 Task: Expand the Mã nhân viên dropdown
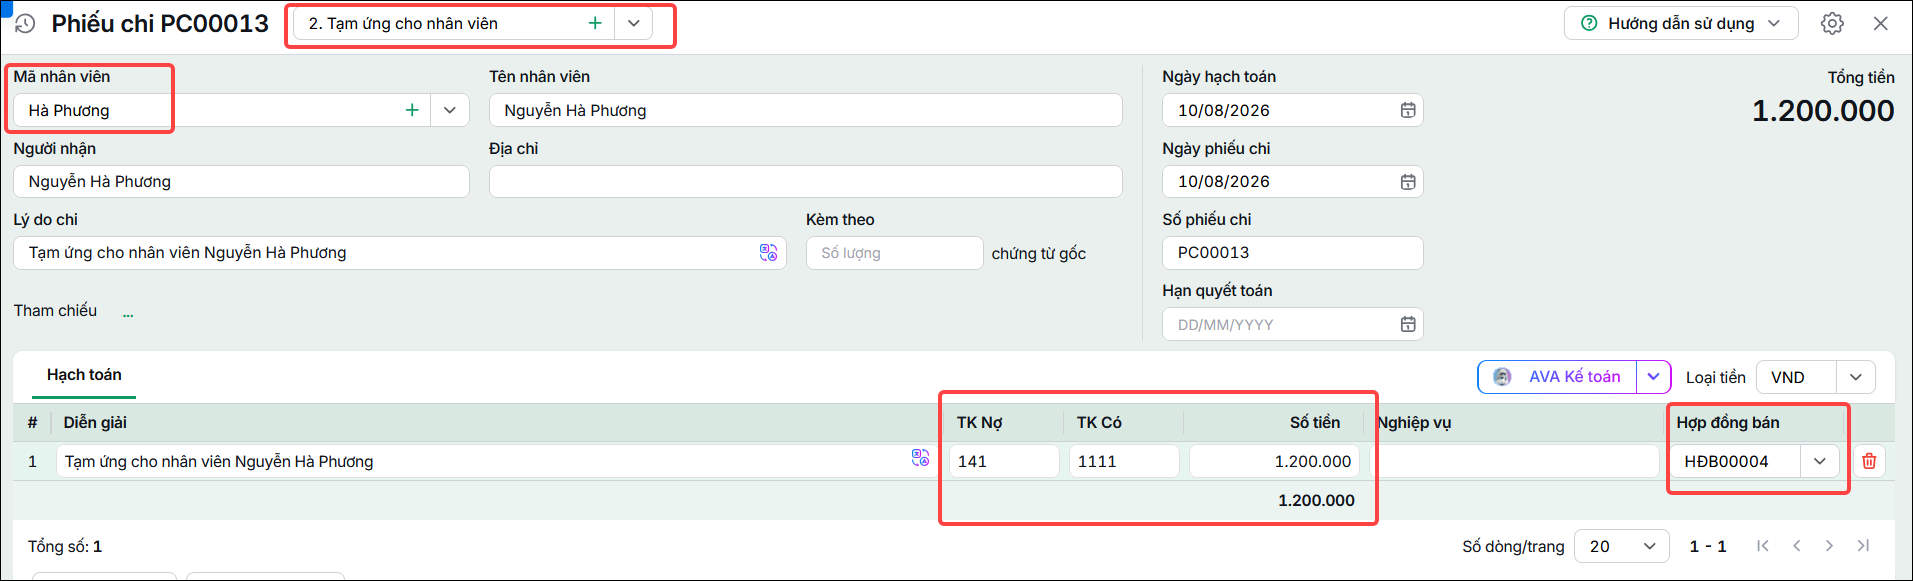(x=450, y=110)
